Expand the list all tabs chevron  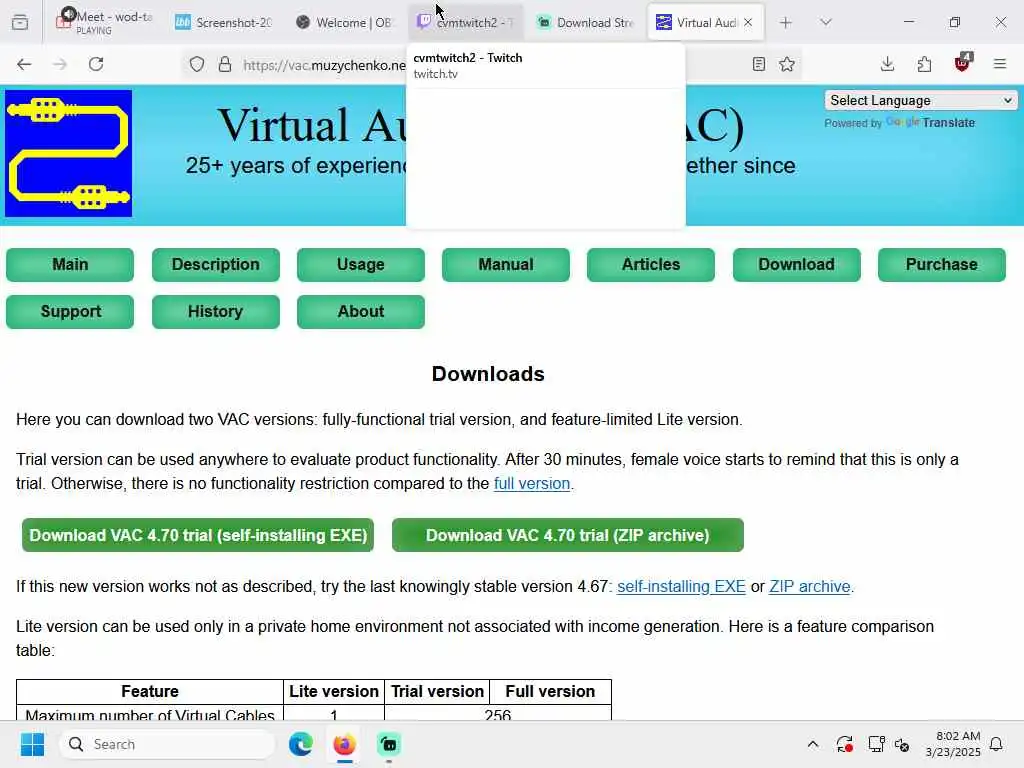(x=826, y=22)
